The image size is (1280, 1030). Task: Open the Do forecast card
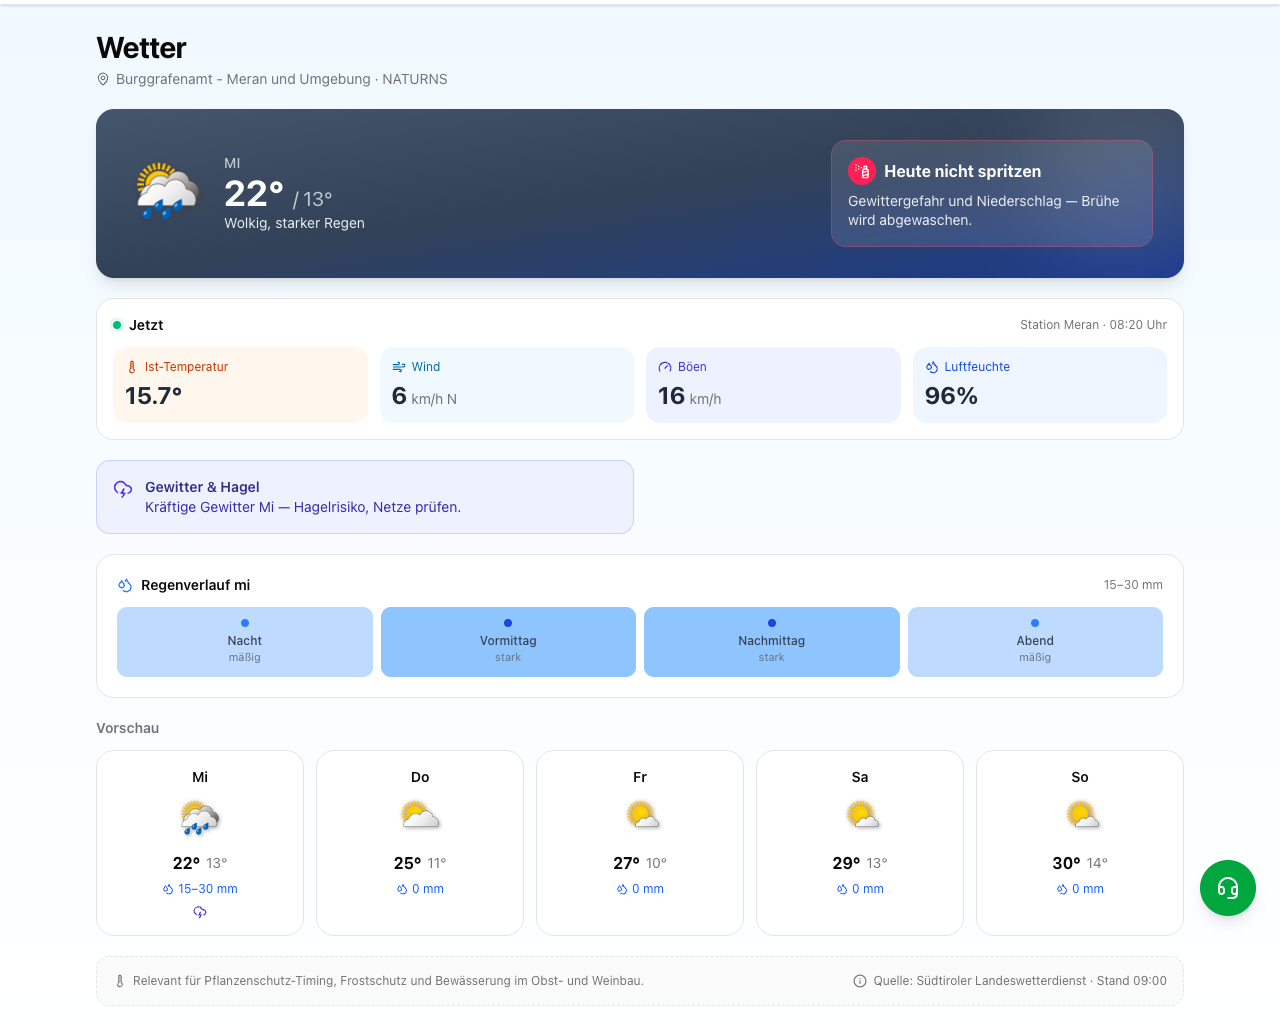click(x=420, y=843)
